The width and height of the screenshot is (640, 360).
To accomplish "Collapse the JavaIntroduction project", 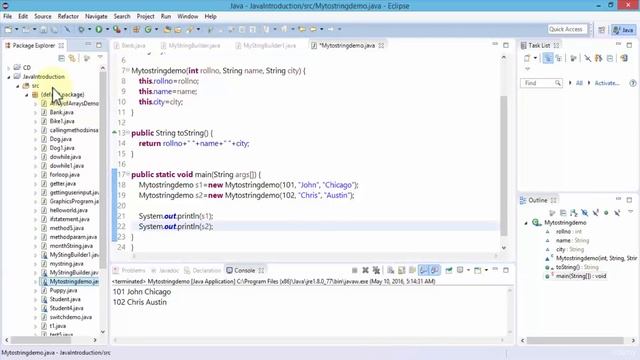I will (x=9, y=77).
